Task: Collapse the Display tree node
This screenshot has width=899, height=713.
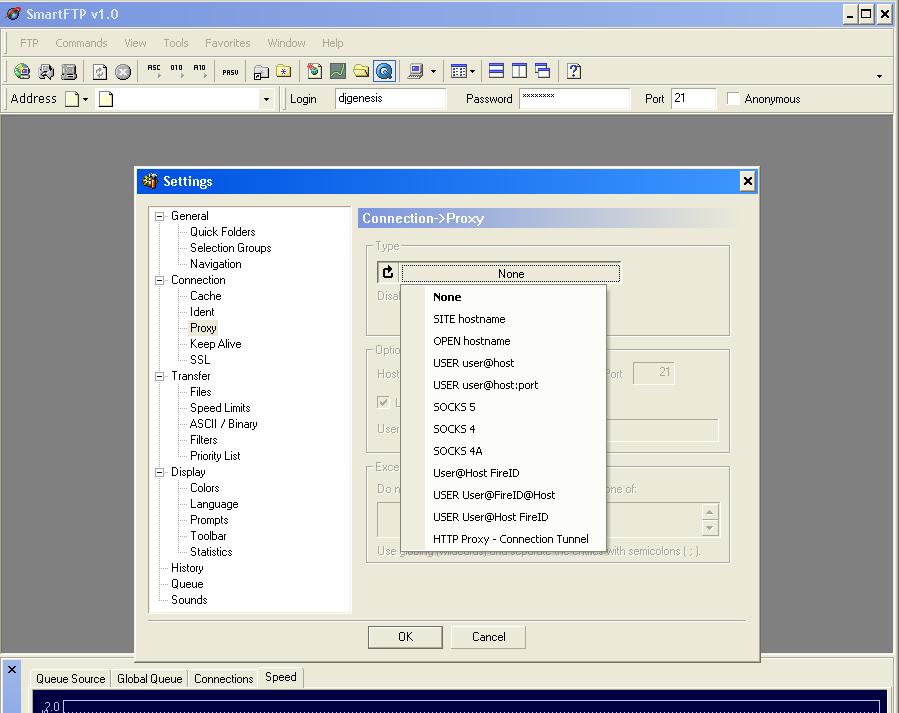Action: (159, 472)
